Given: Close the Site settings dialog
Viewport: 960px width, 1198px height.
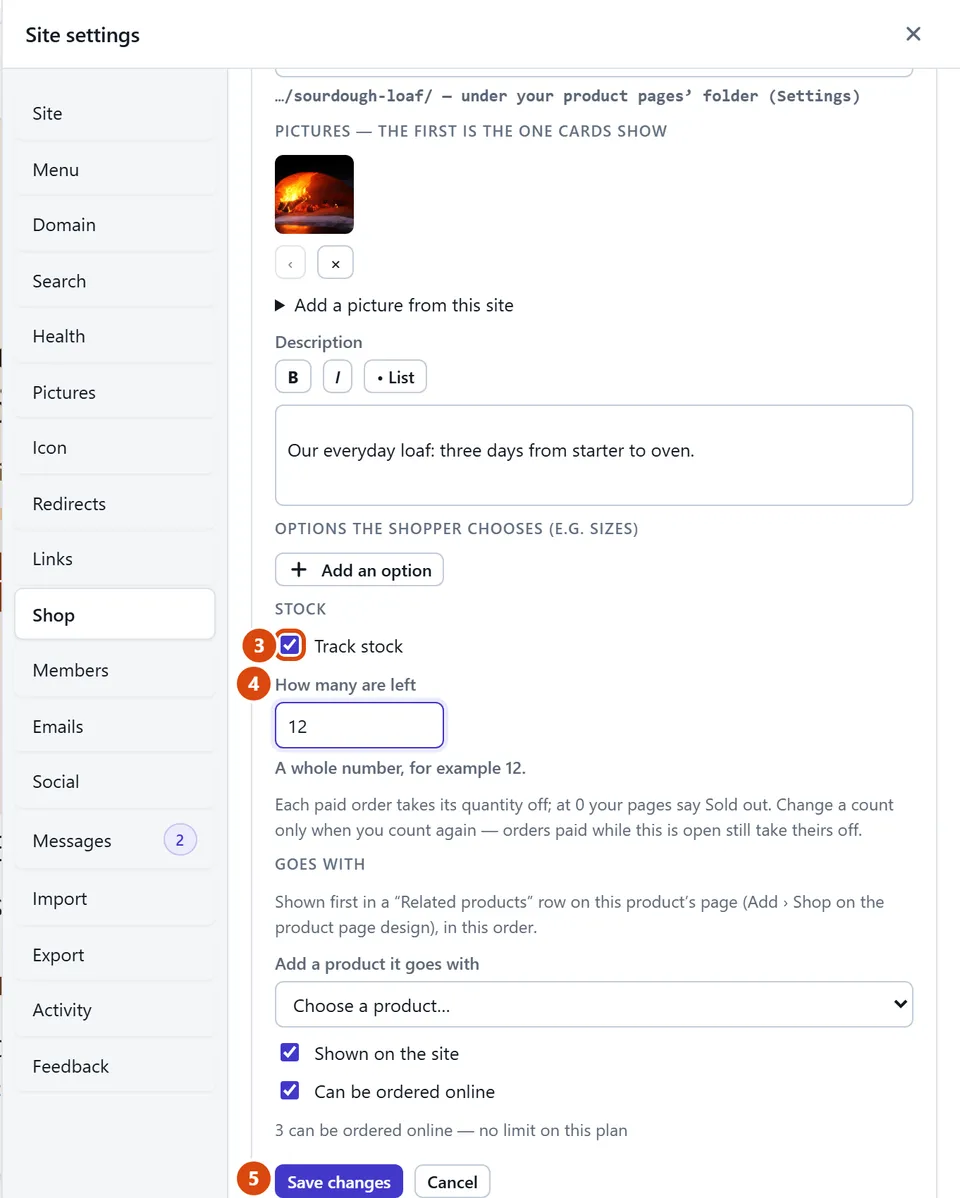Looking at the screenshot, I should coord(913,34).
